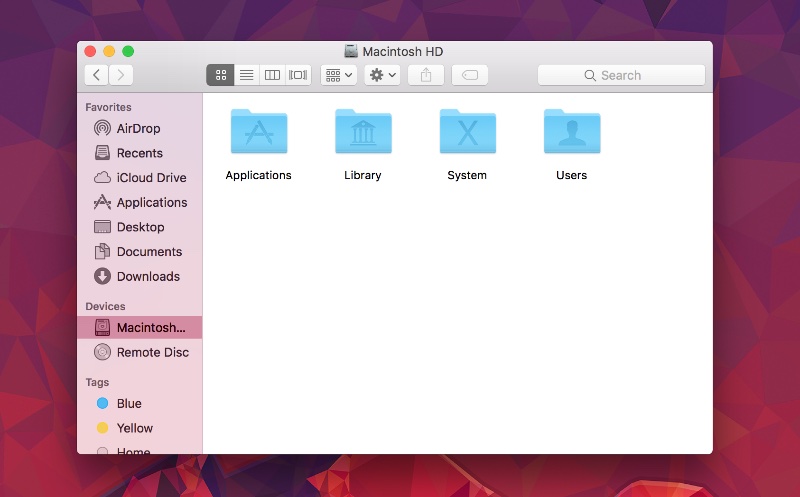Go back with the left chevron

tap(96, 75)
